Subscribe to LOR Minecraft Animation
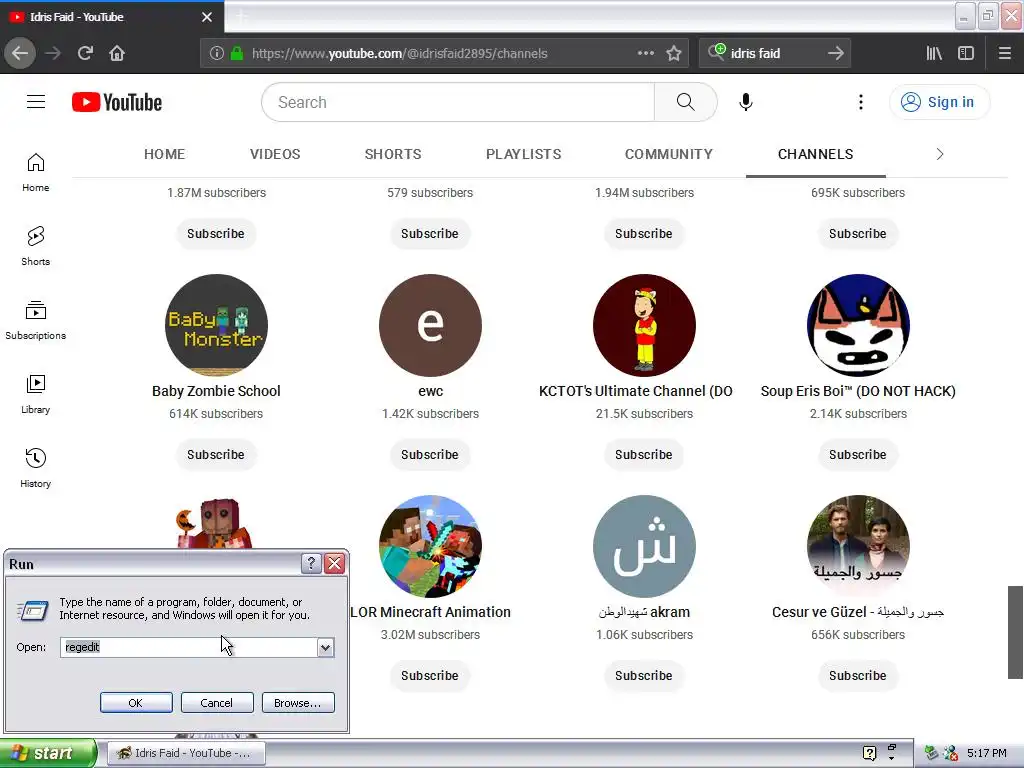Screen dimensions: 1024x768 430,676
